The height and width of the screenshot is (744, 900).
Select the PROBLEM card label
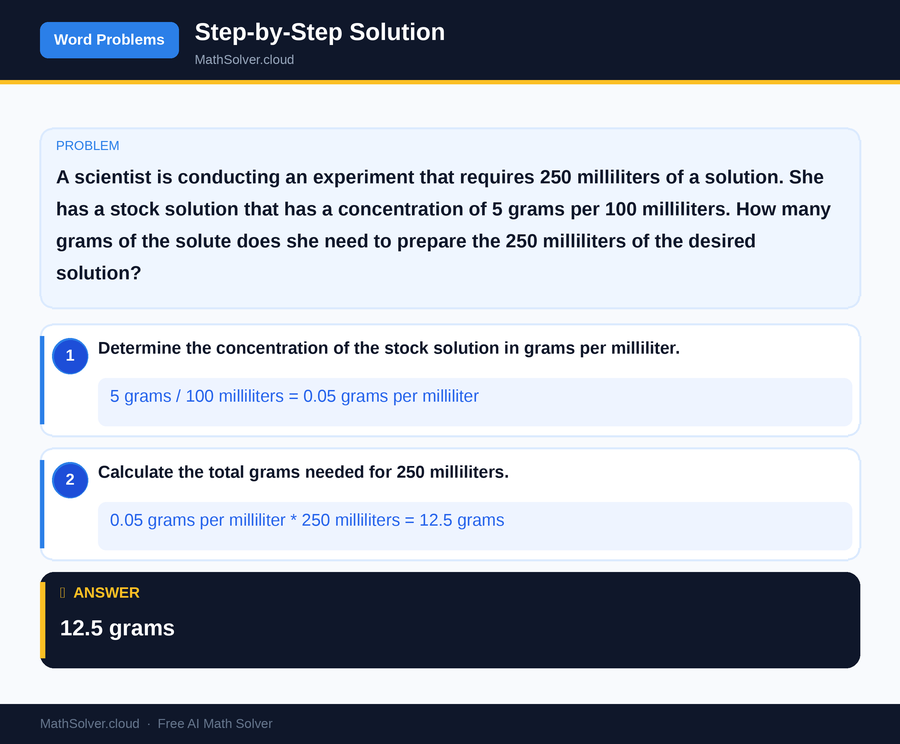pyautogui.click(x=87, y=145)
